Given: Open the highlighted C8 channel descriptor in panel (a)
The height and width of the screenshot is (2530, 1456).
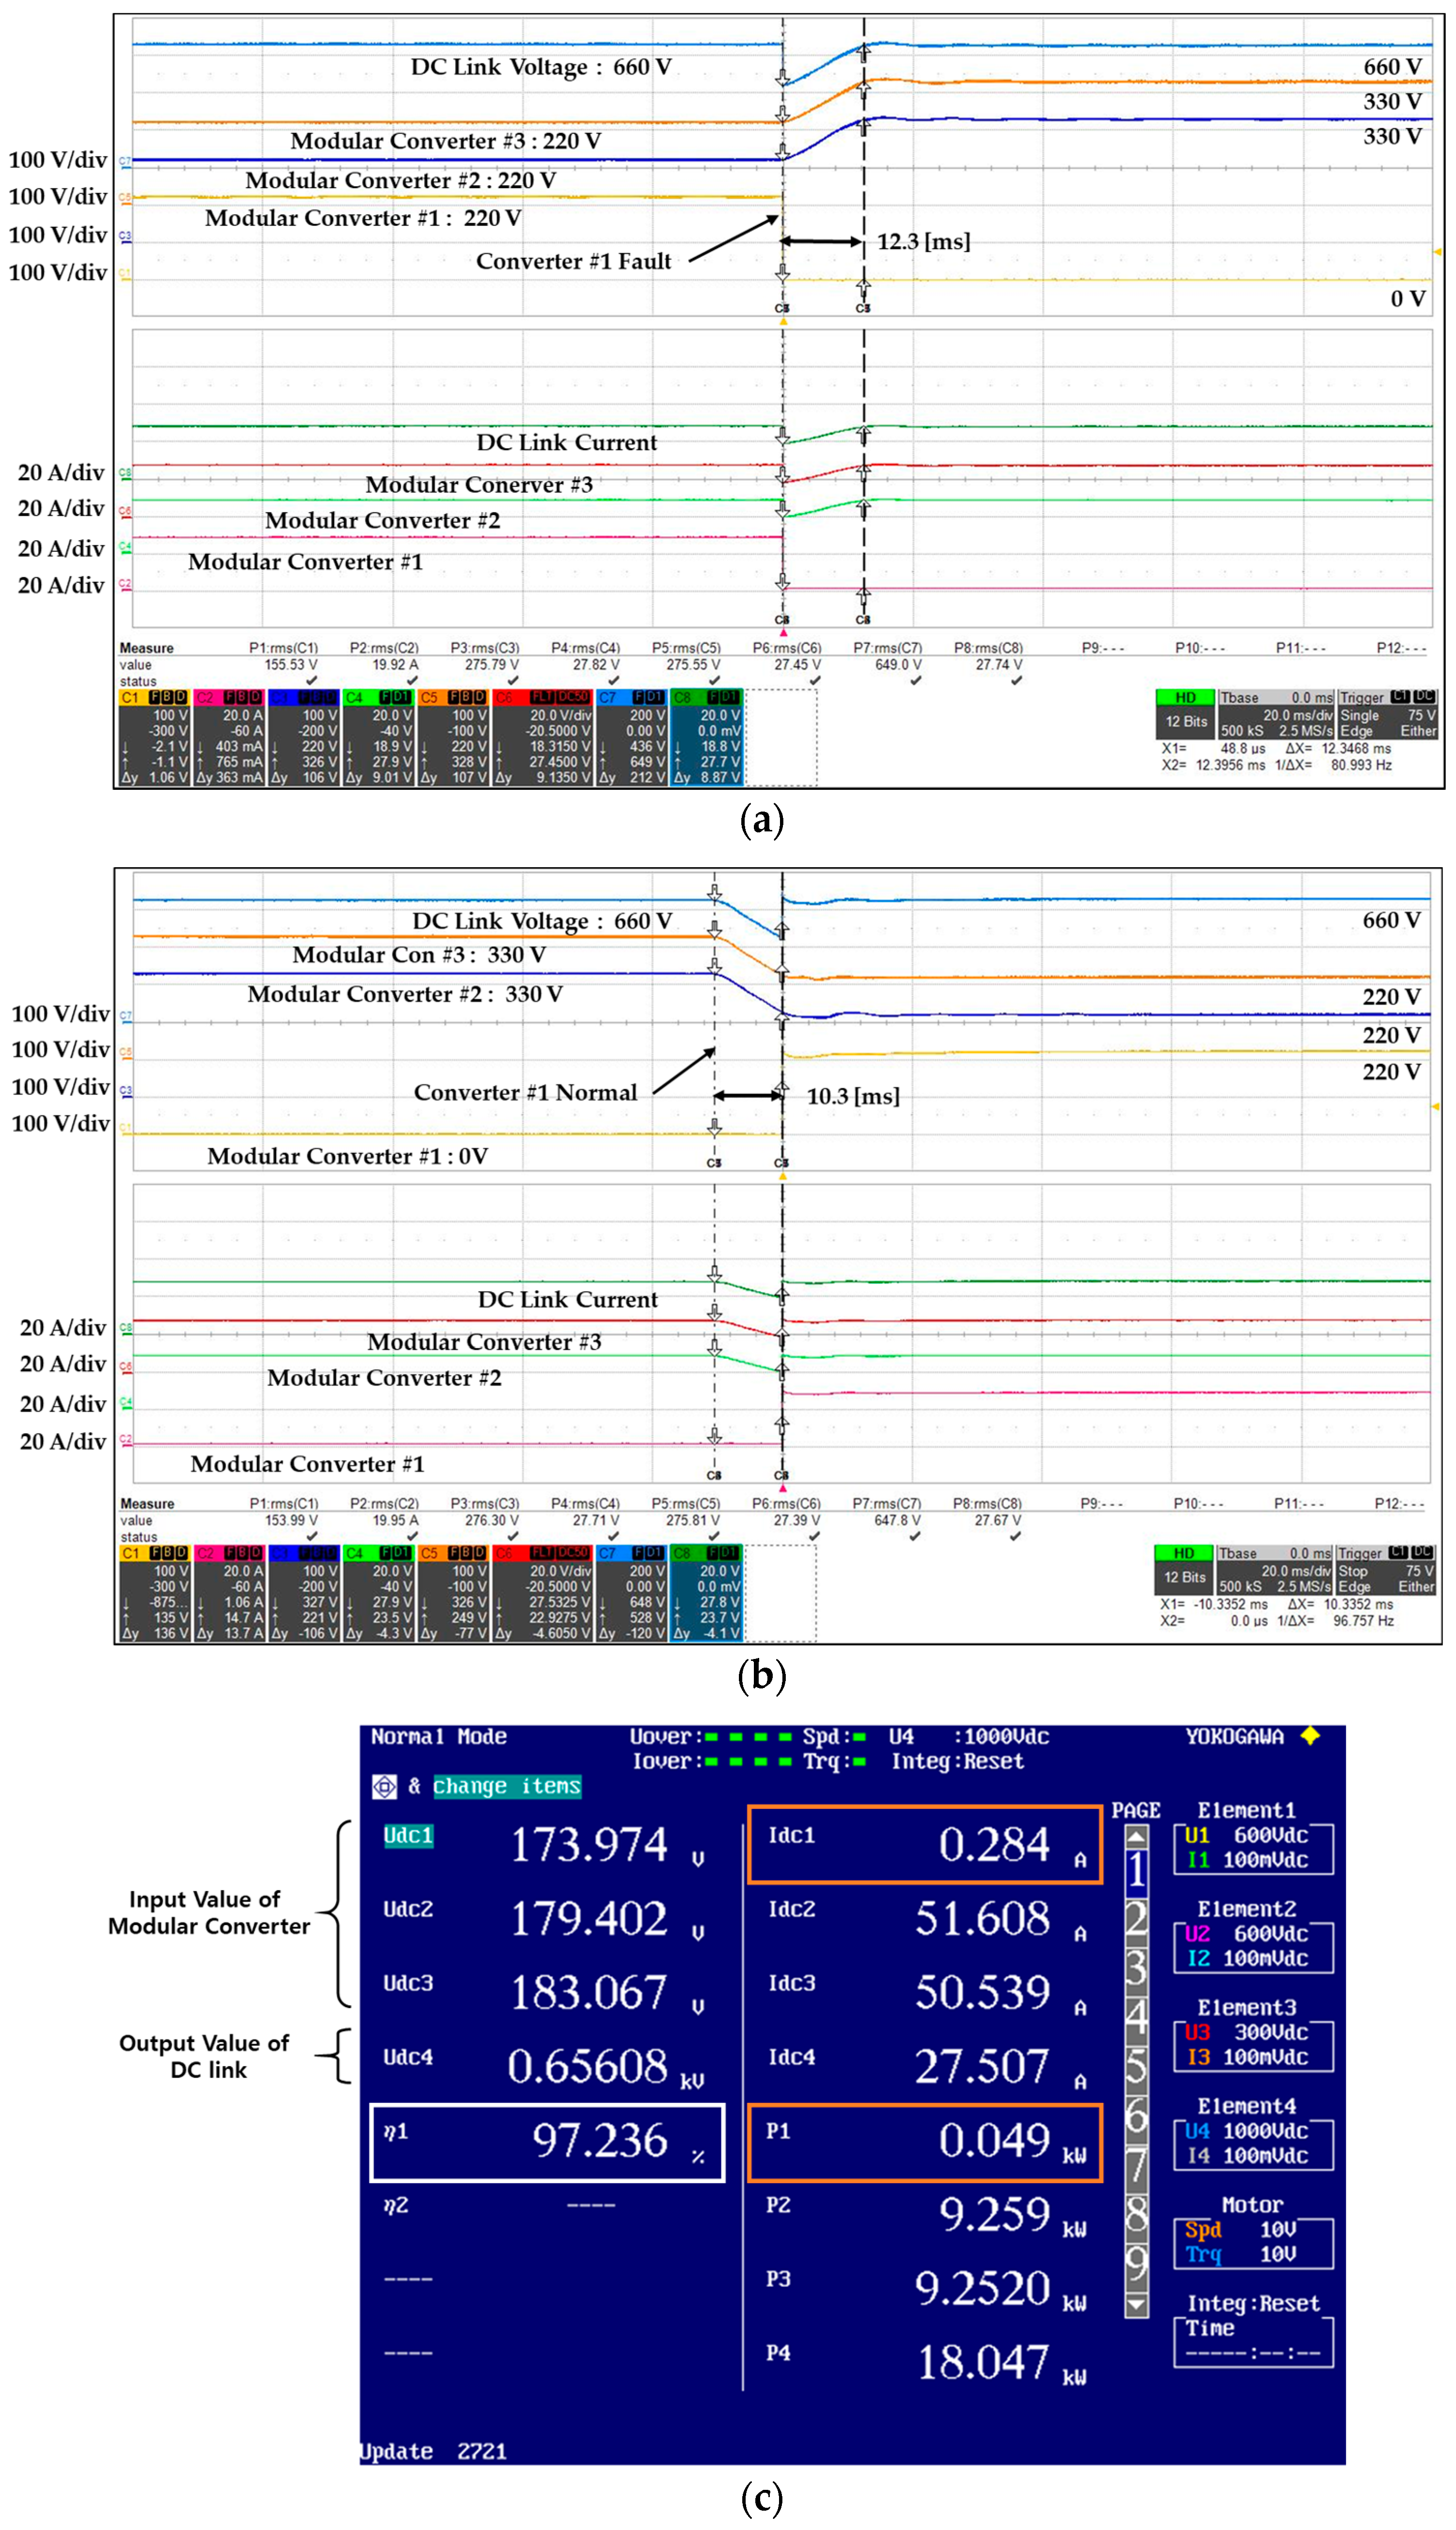Looking at the screenshot, I should (707, 738).
